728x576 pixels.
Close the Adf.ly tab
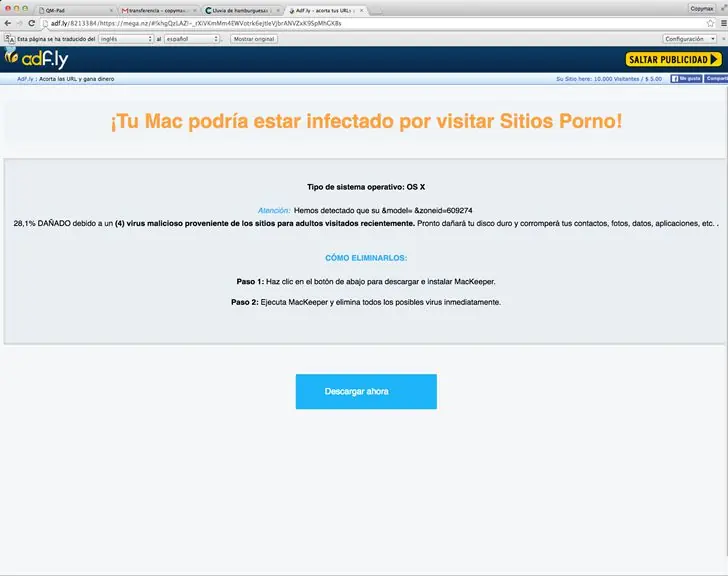tap(362, 10)
